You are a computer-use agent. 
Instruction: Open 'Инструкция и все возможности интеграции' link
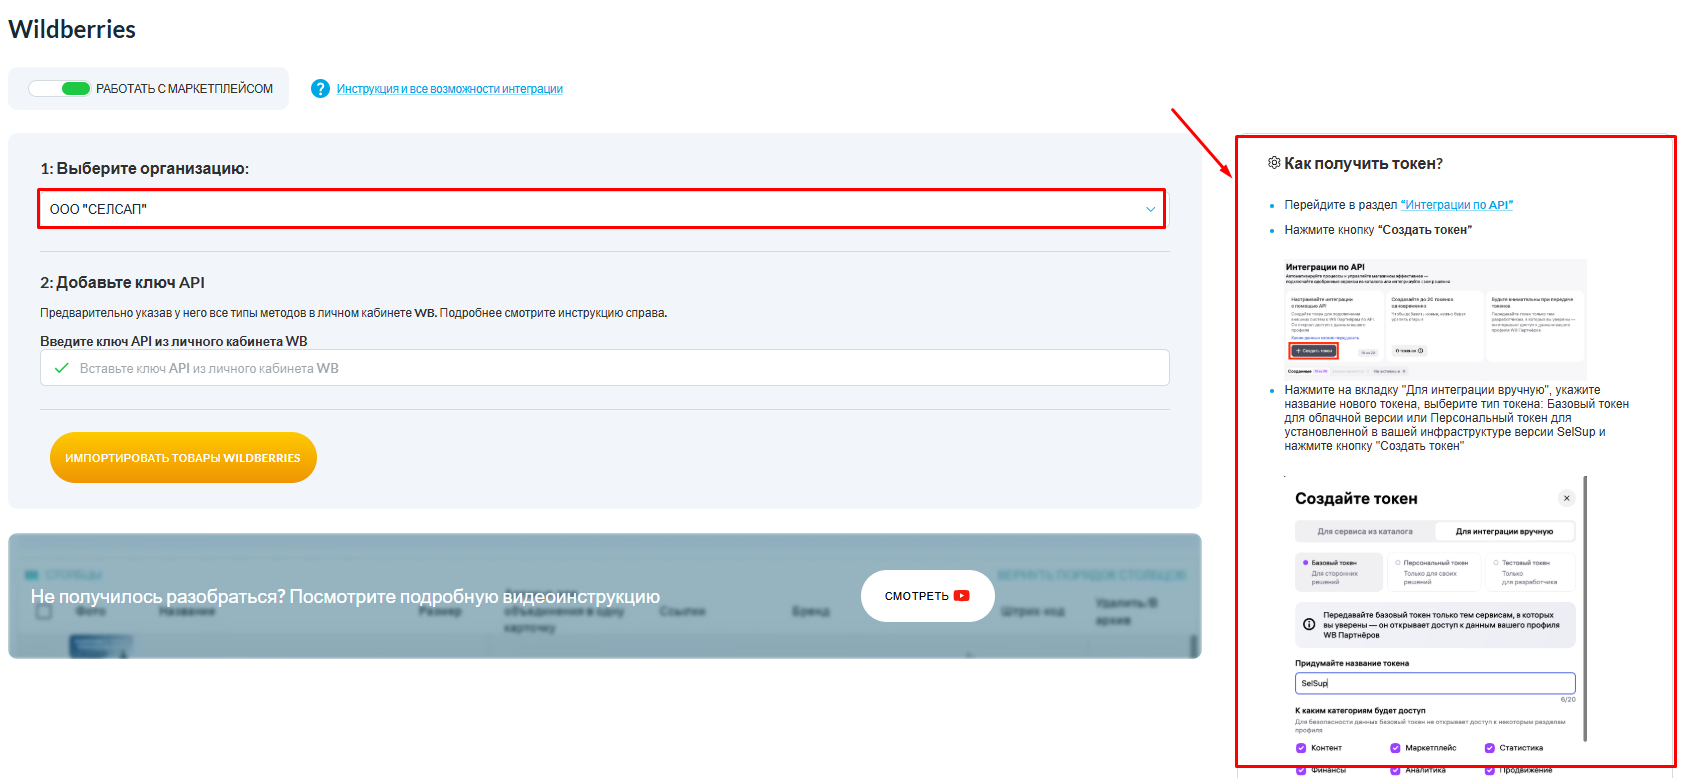pos(449,89)
